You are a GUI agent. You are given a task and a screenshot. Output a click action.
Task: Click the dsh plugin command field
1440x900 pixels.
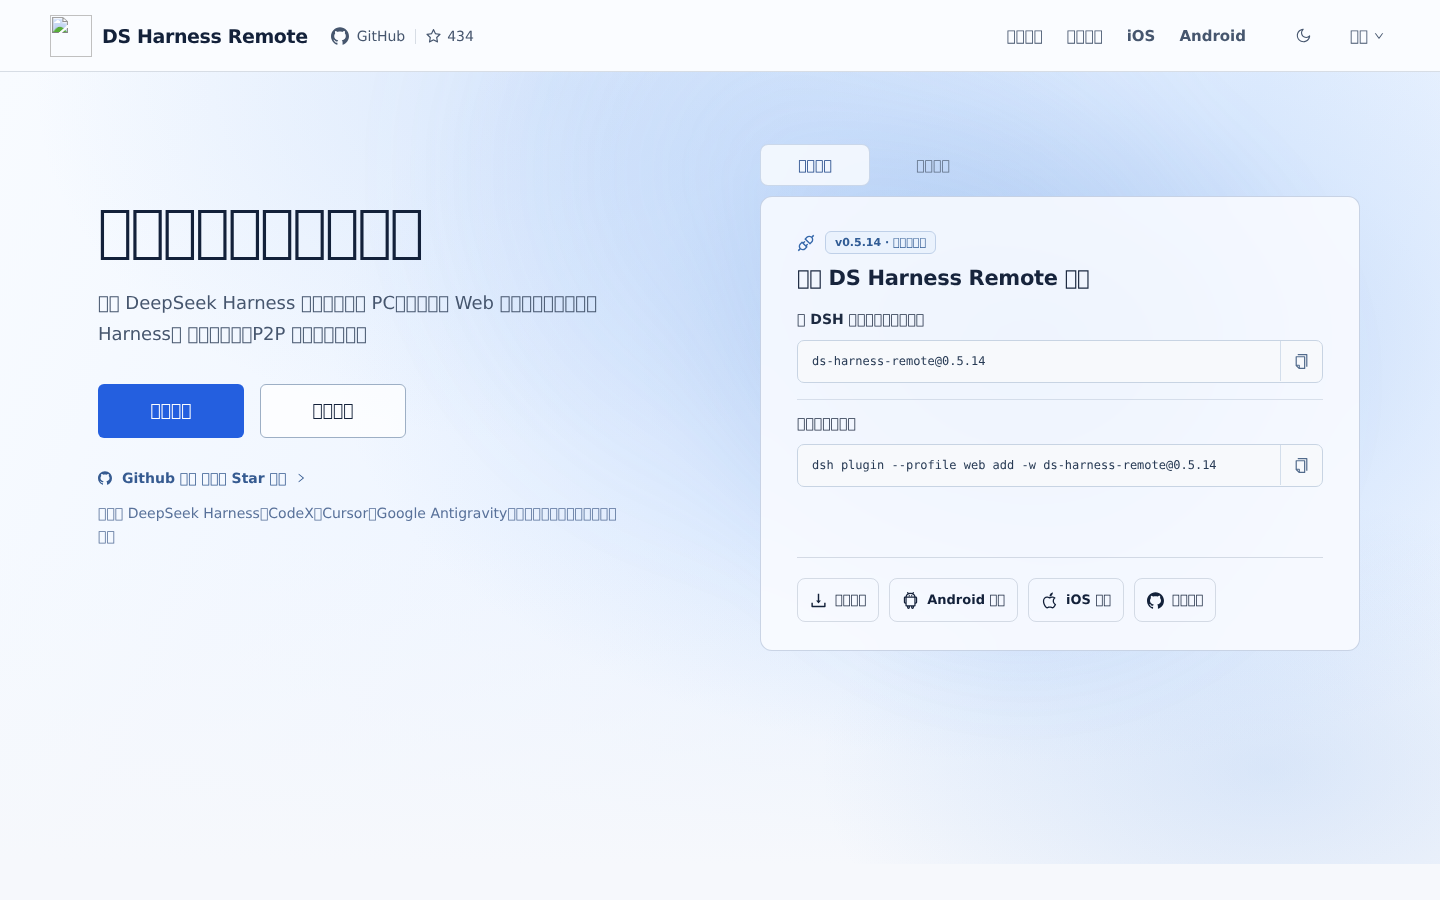pos(1038,465)
